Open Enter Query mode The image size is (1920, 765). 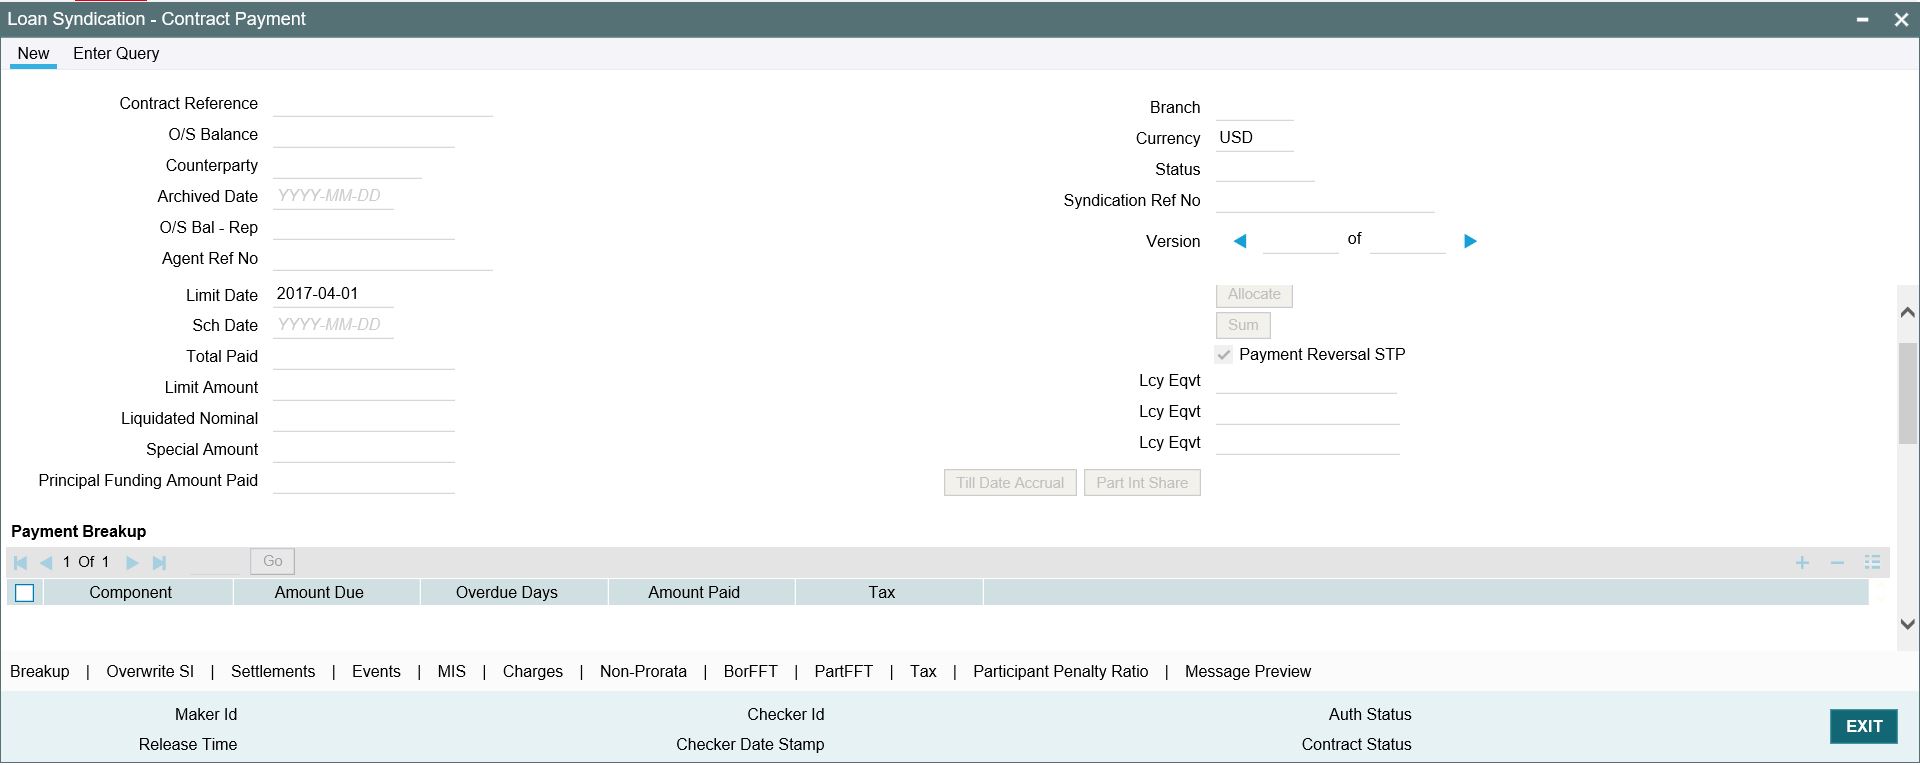coord(116,54)
